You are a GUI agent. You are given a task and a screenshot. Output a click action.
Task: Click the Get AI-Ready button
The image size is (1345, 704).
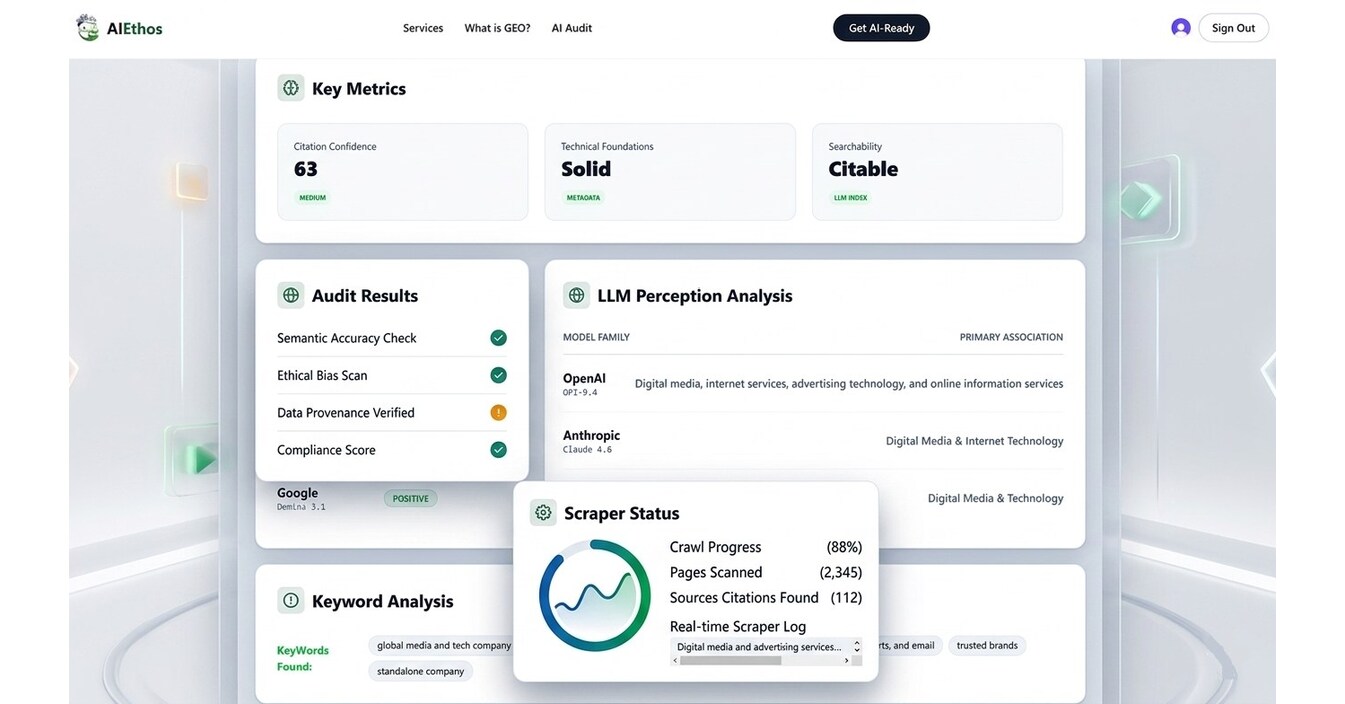(x=881, y=28)
